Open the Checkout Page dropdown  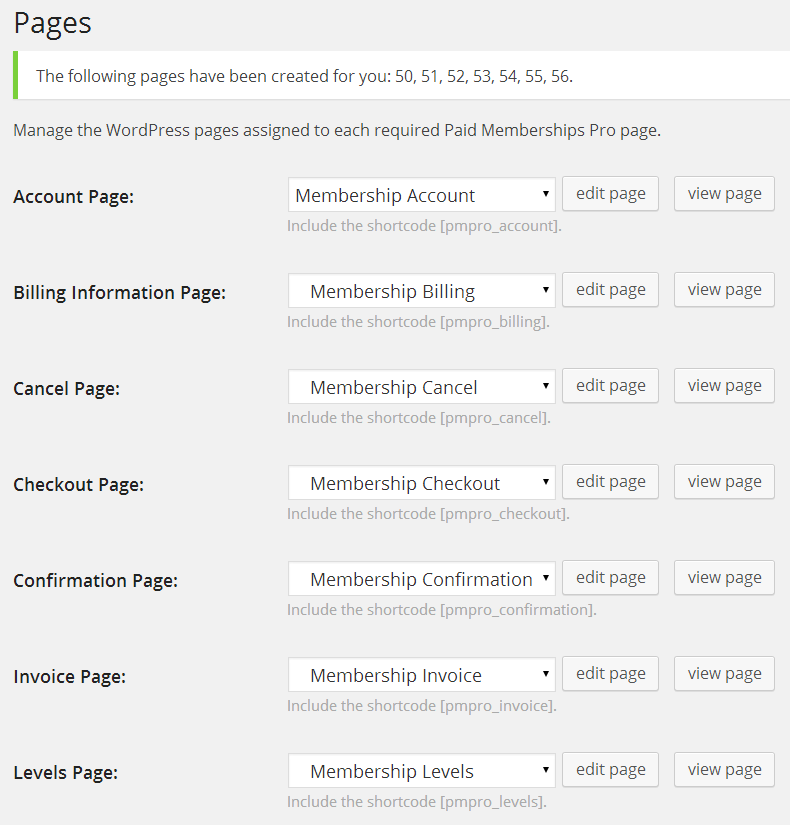421,482
